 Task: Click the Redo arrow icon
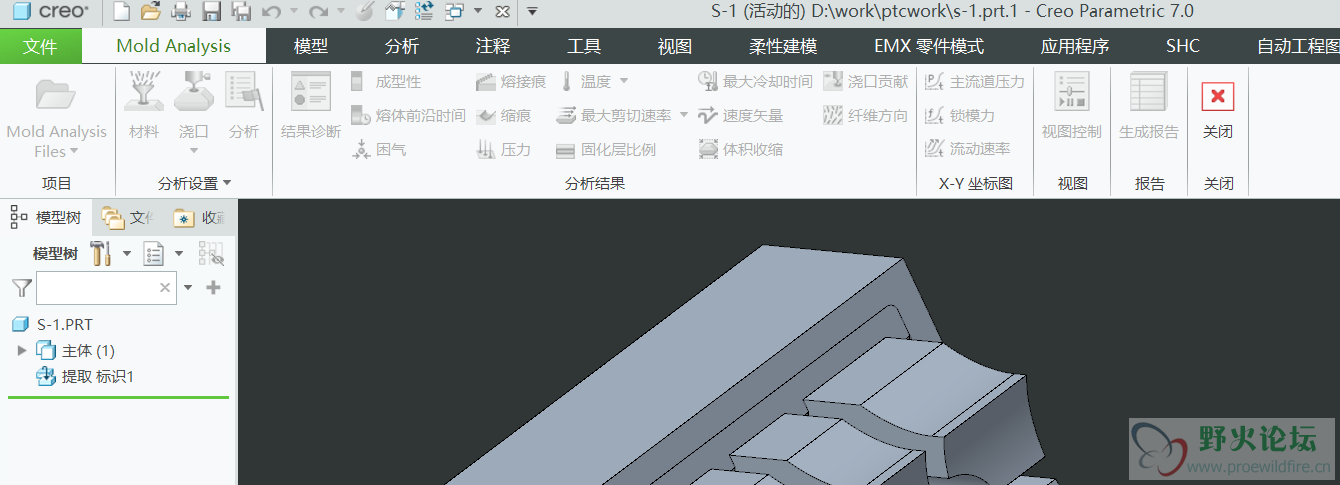coord(318,12)
